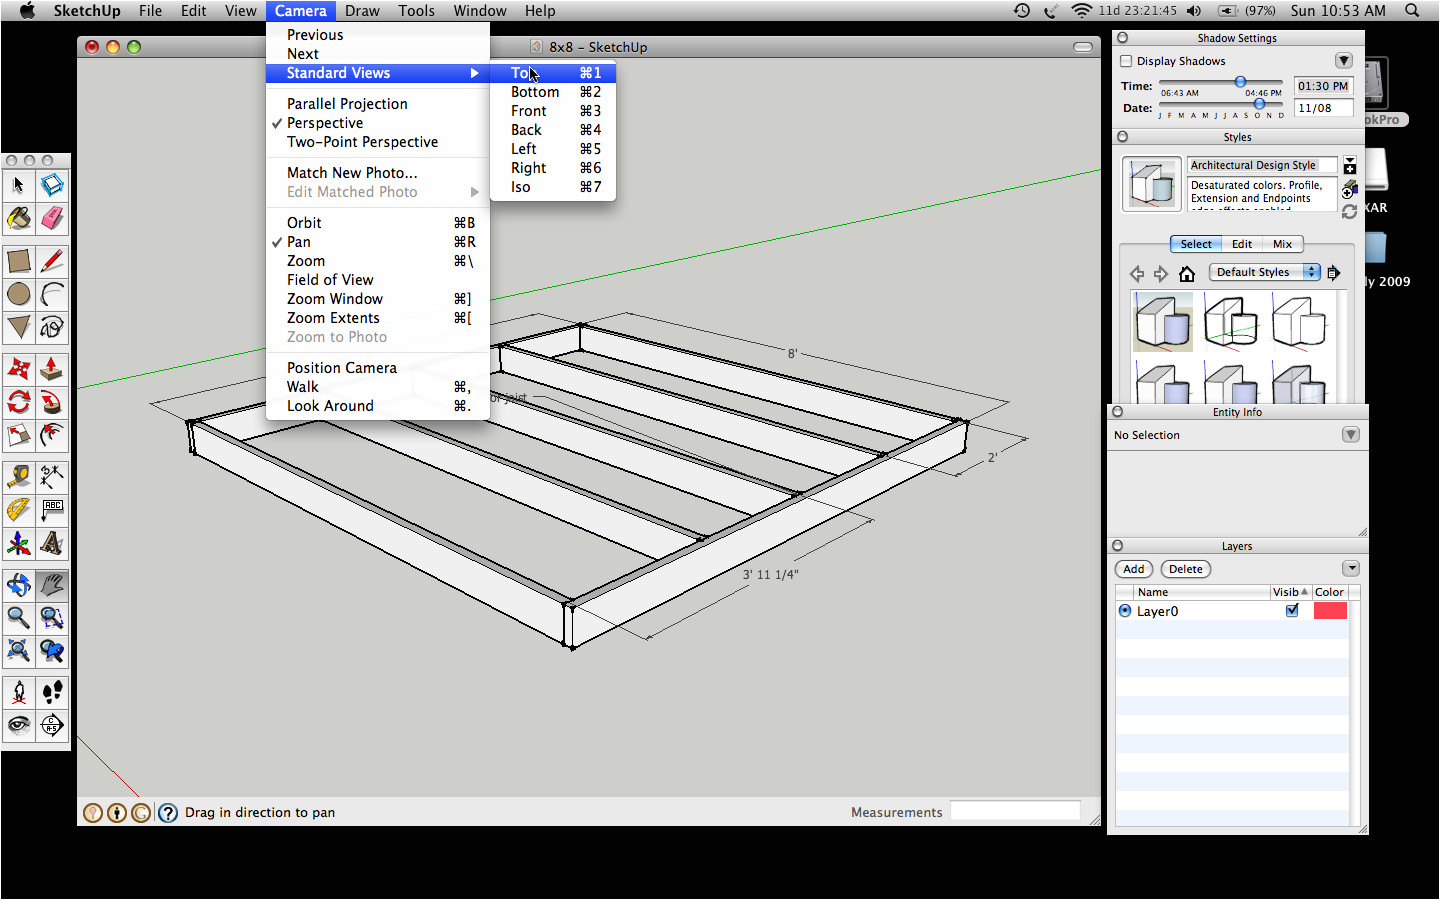Choose the Push/Pull tool

point(52,369)
